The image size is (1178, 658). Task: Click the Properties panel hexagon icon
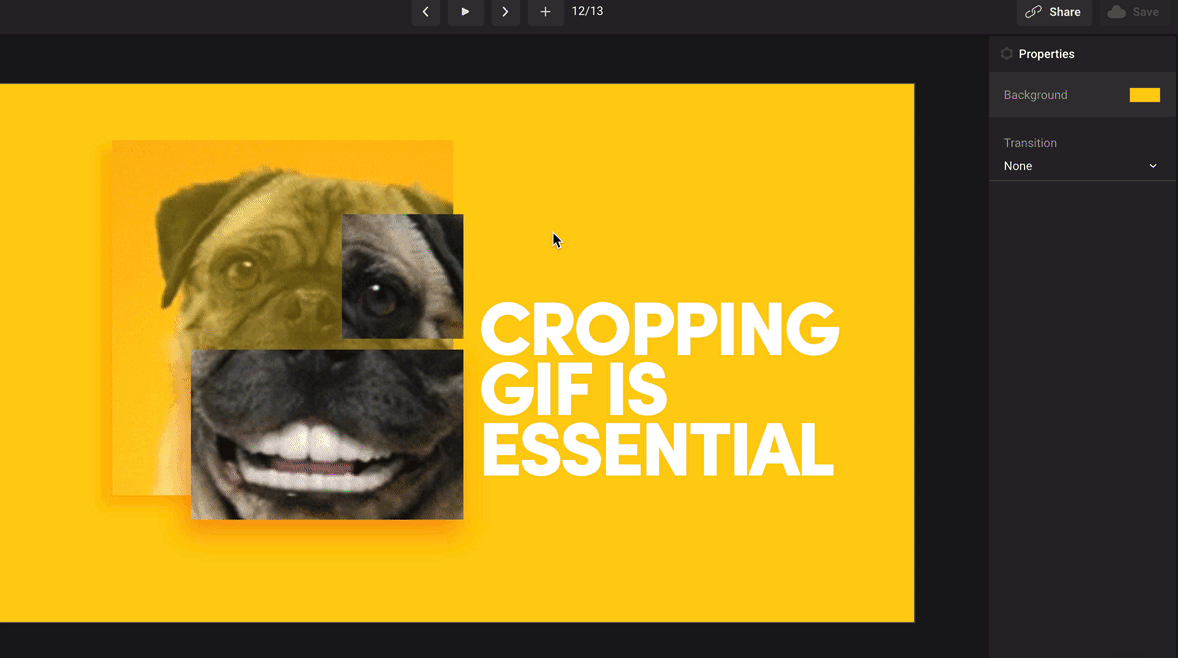pos(1007,54)
